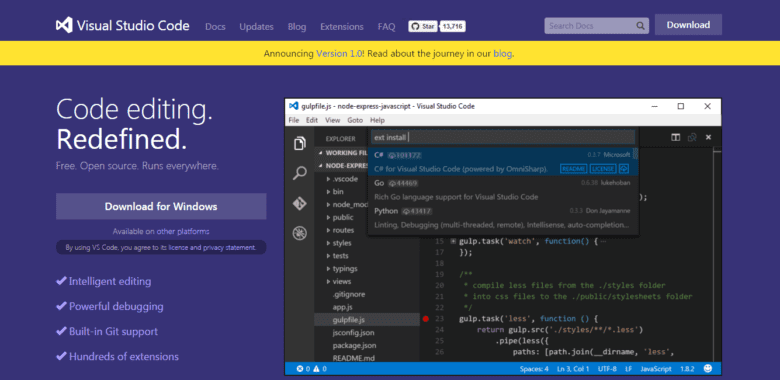780x380 pixels.
Task: Click the search magnifier in Search Docs
Action: pos(640,26)
